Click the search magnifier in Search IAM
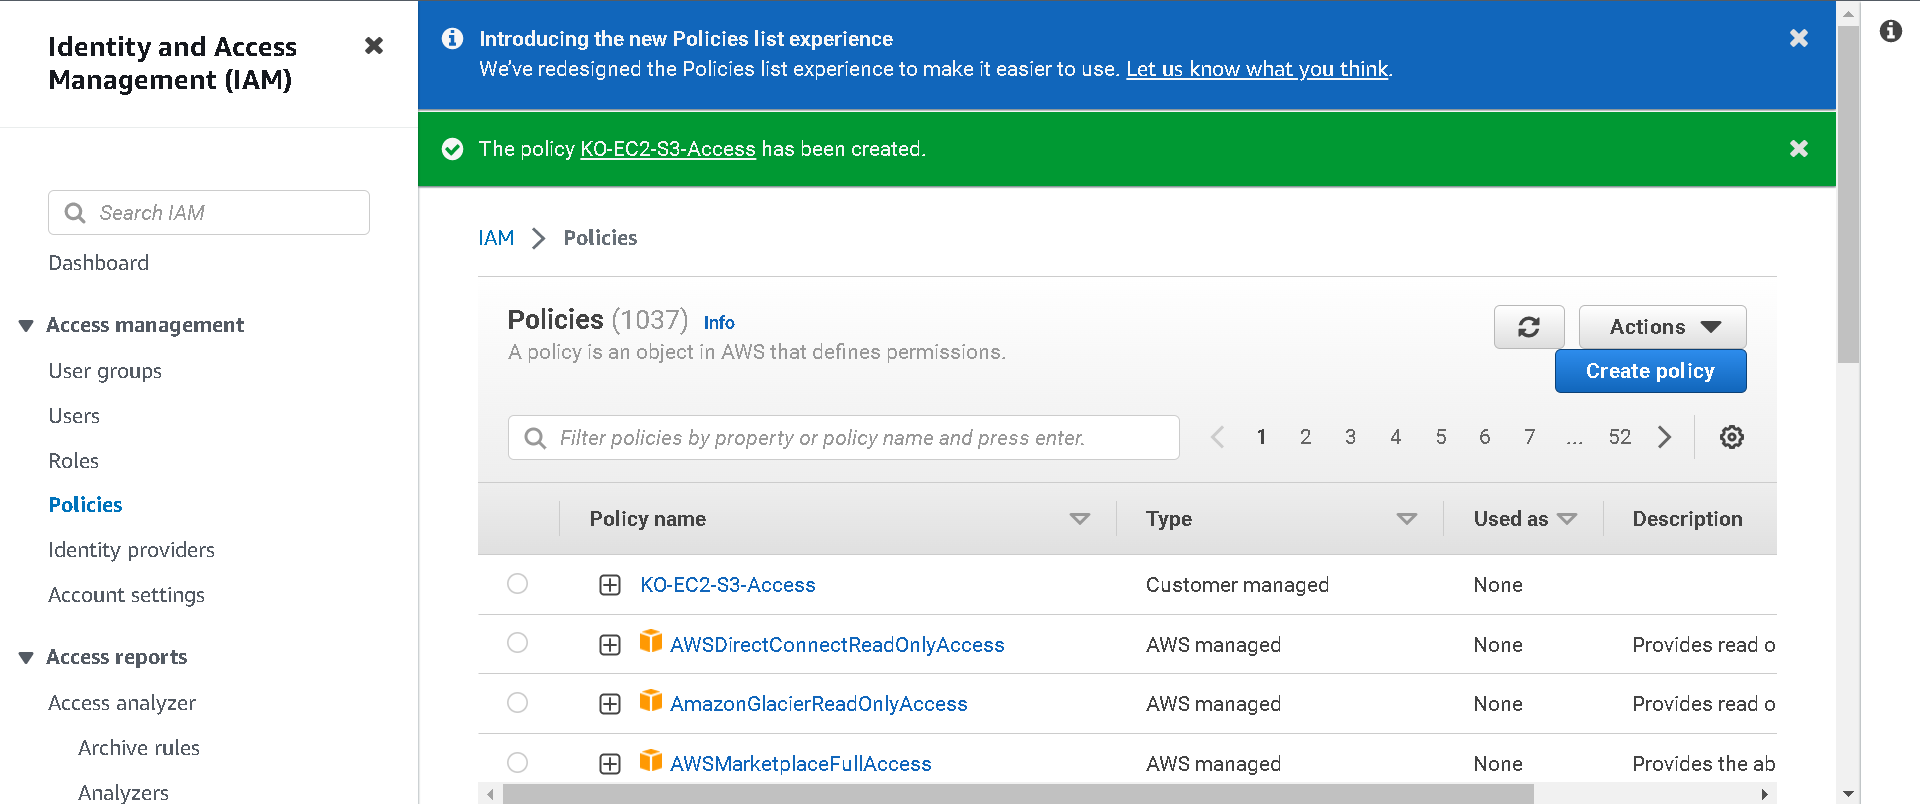The height and width of the screenshot is (804, 1920). (x=74, y=213)
